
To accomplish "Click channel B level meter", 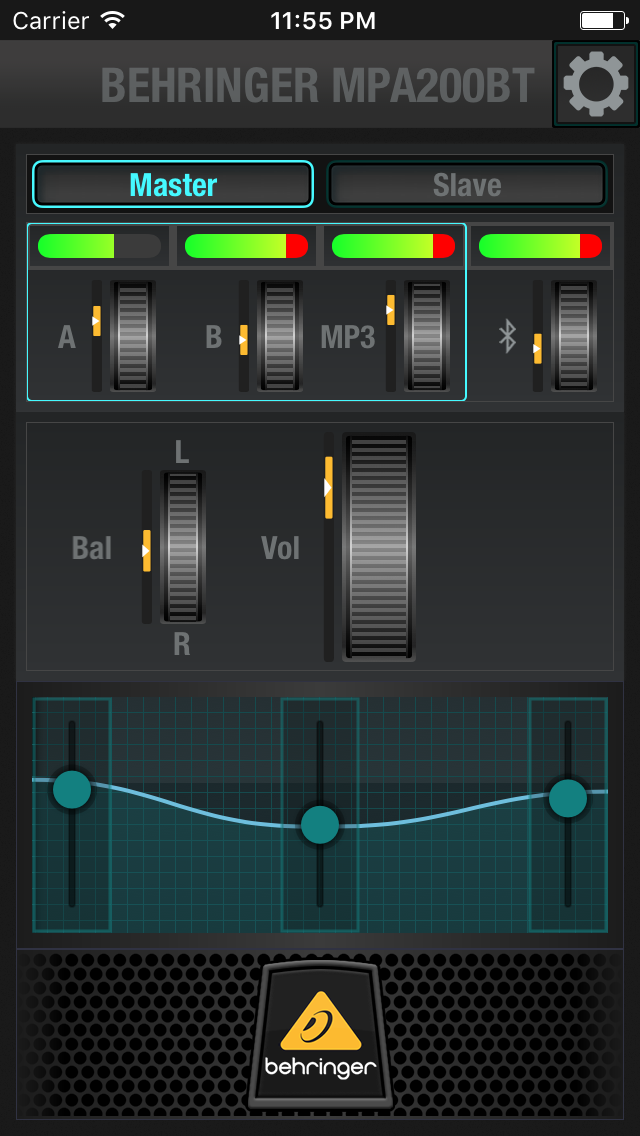I will (x=246, y=246).
